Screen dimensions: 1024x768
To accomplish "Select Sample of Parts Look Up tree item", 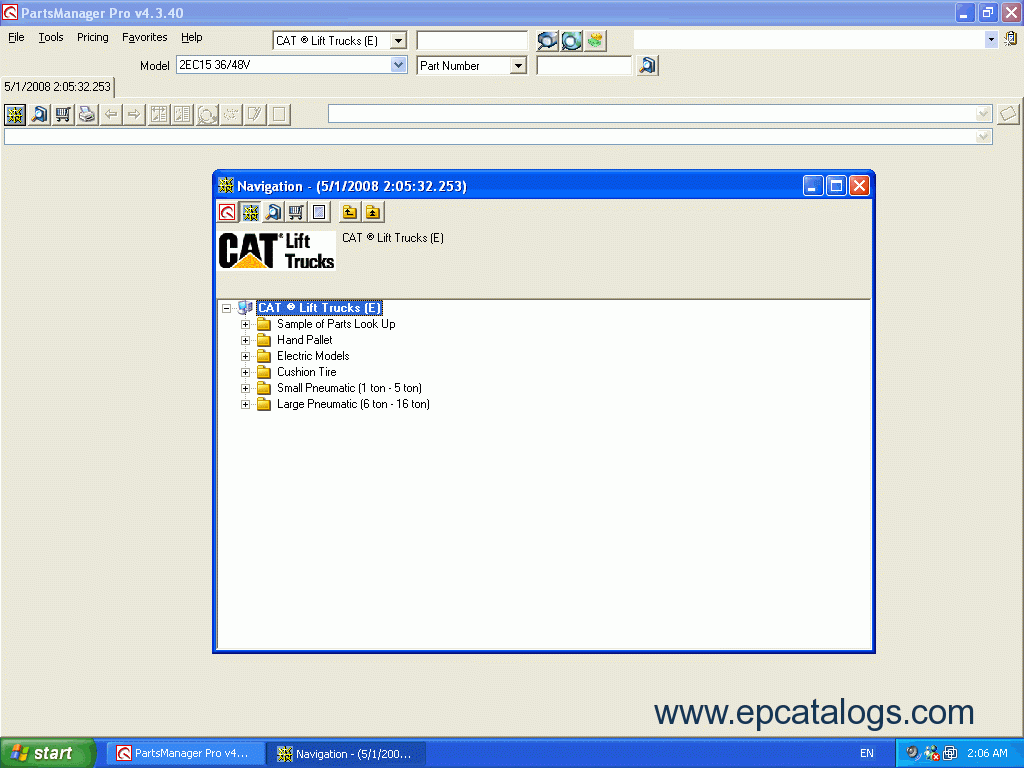I will [336, 324].
